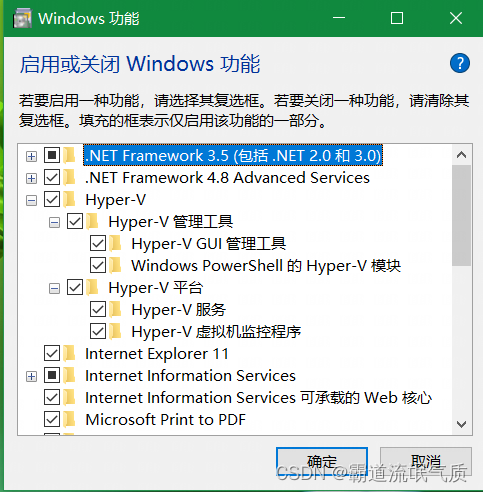Click the Windows Features title bar icon
The width and height of the screenshot is (483, 492).
click(x=22, y=18)
